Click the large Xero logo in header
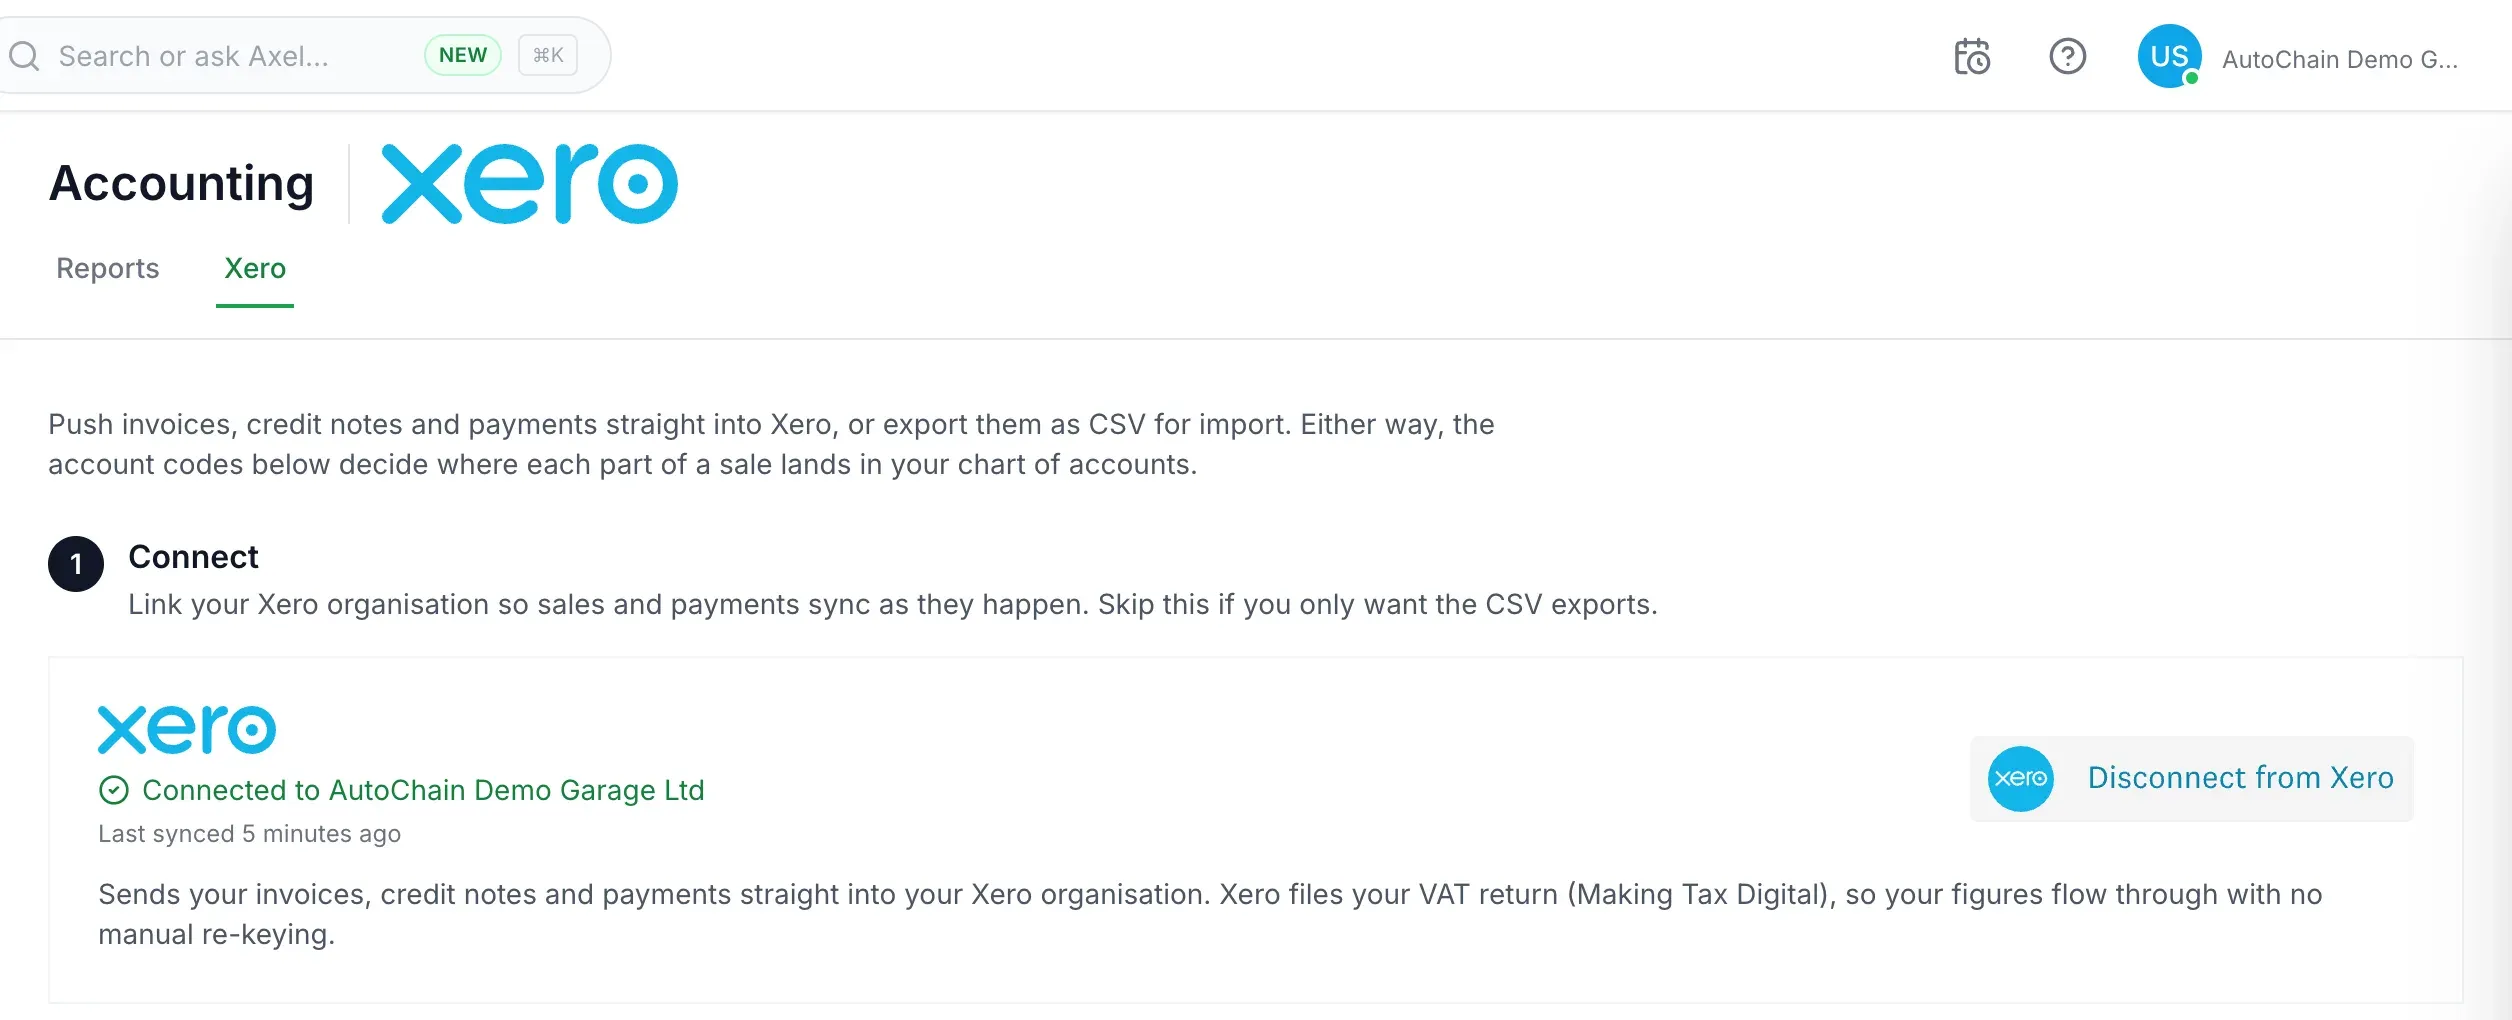 [530, 184]
